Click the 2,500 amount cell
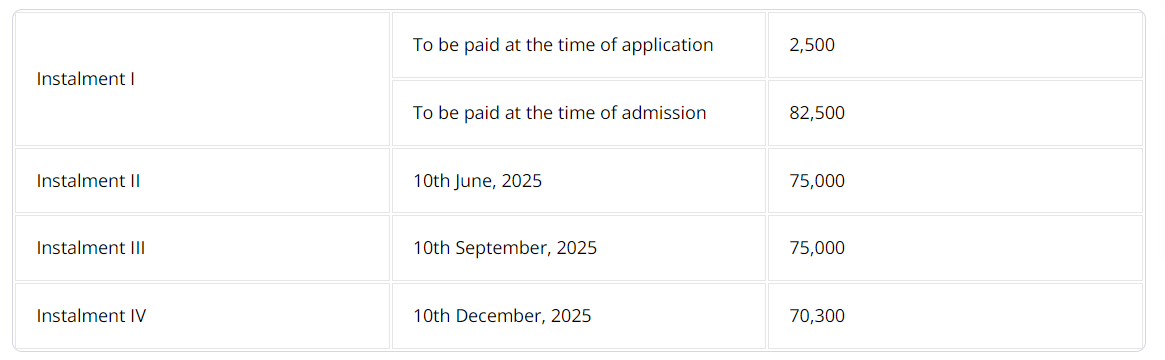Screen dimensions: 1165x360 [955, 45]
